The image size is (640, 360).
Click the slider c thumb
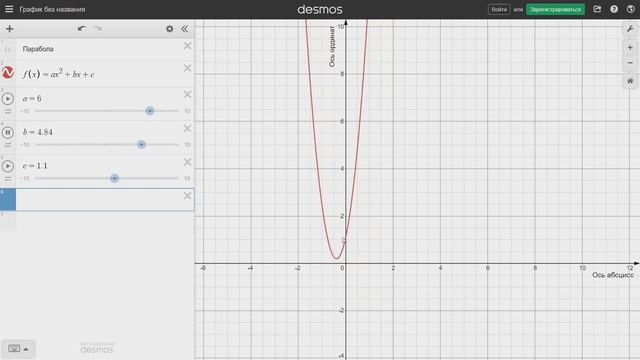pos(114,178)
